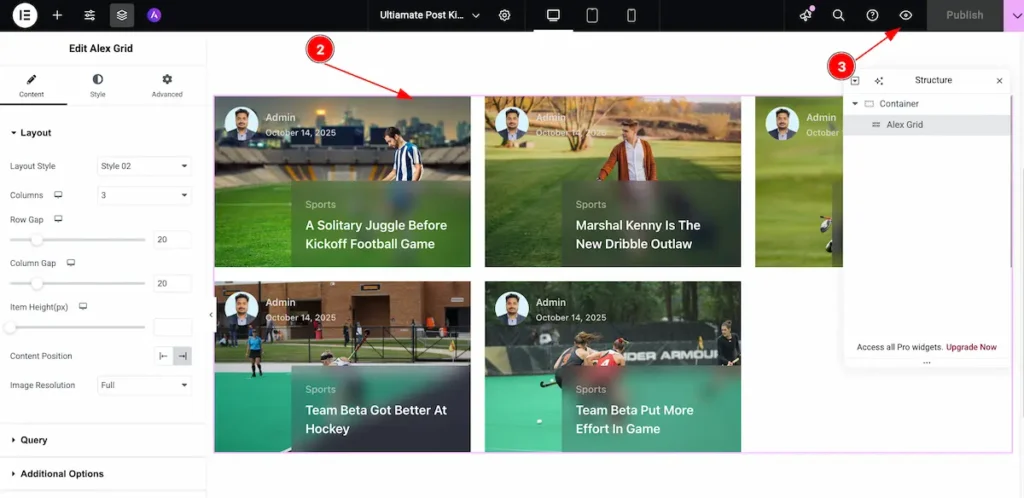Image resolution: width=1024 pixels, height=498 pixels.
Task: Open the Layout Style dropdown
Action: 144,166
